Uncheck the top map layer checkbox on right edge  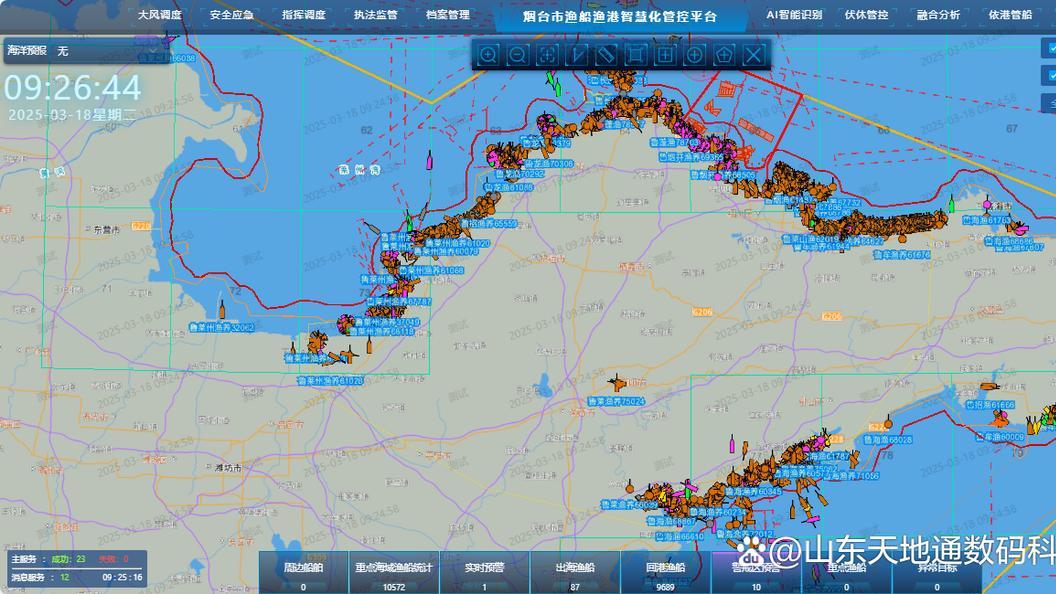[1051, 49]
